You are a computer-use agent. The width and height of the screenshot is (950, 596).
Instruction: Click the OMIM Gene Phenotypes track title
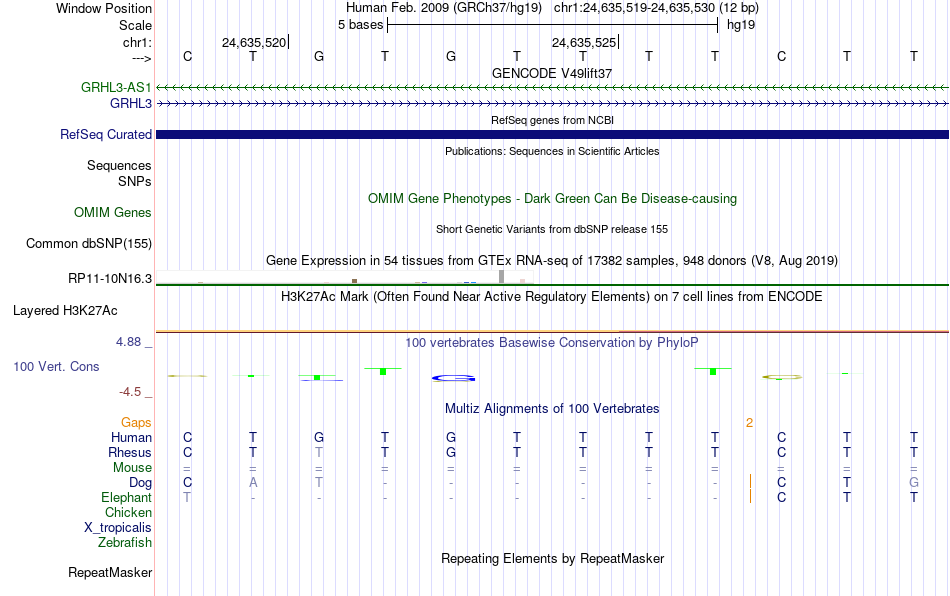pos(552,199)
